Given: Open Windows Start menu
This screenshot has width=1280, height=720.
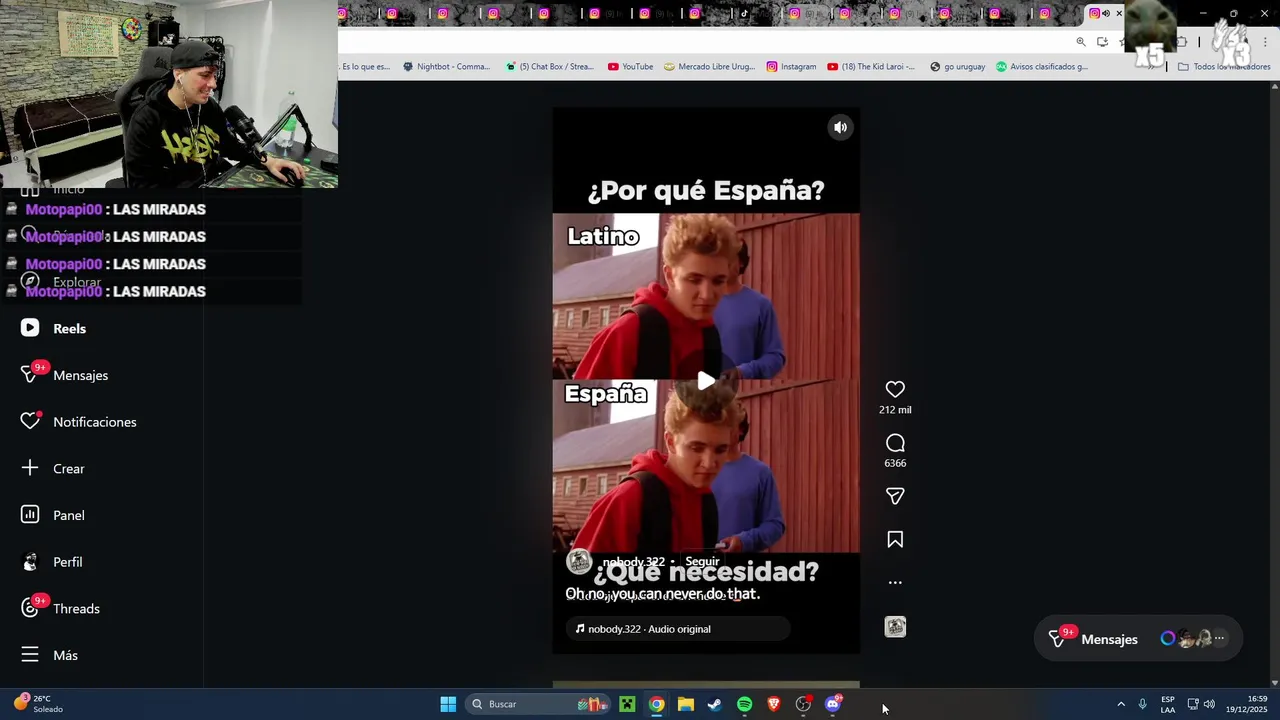Looking at the screenshot, I should pos(448,704).
